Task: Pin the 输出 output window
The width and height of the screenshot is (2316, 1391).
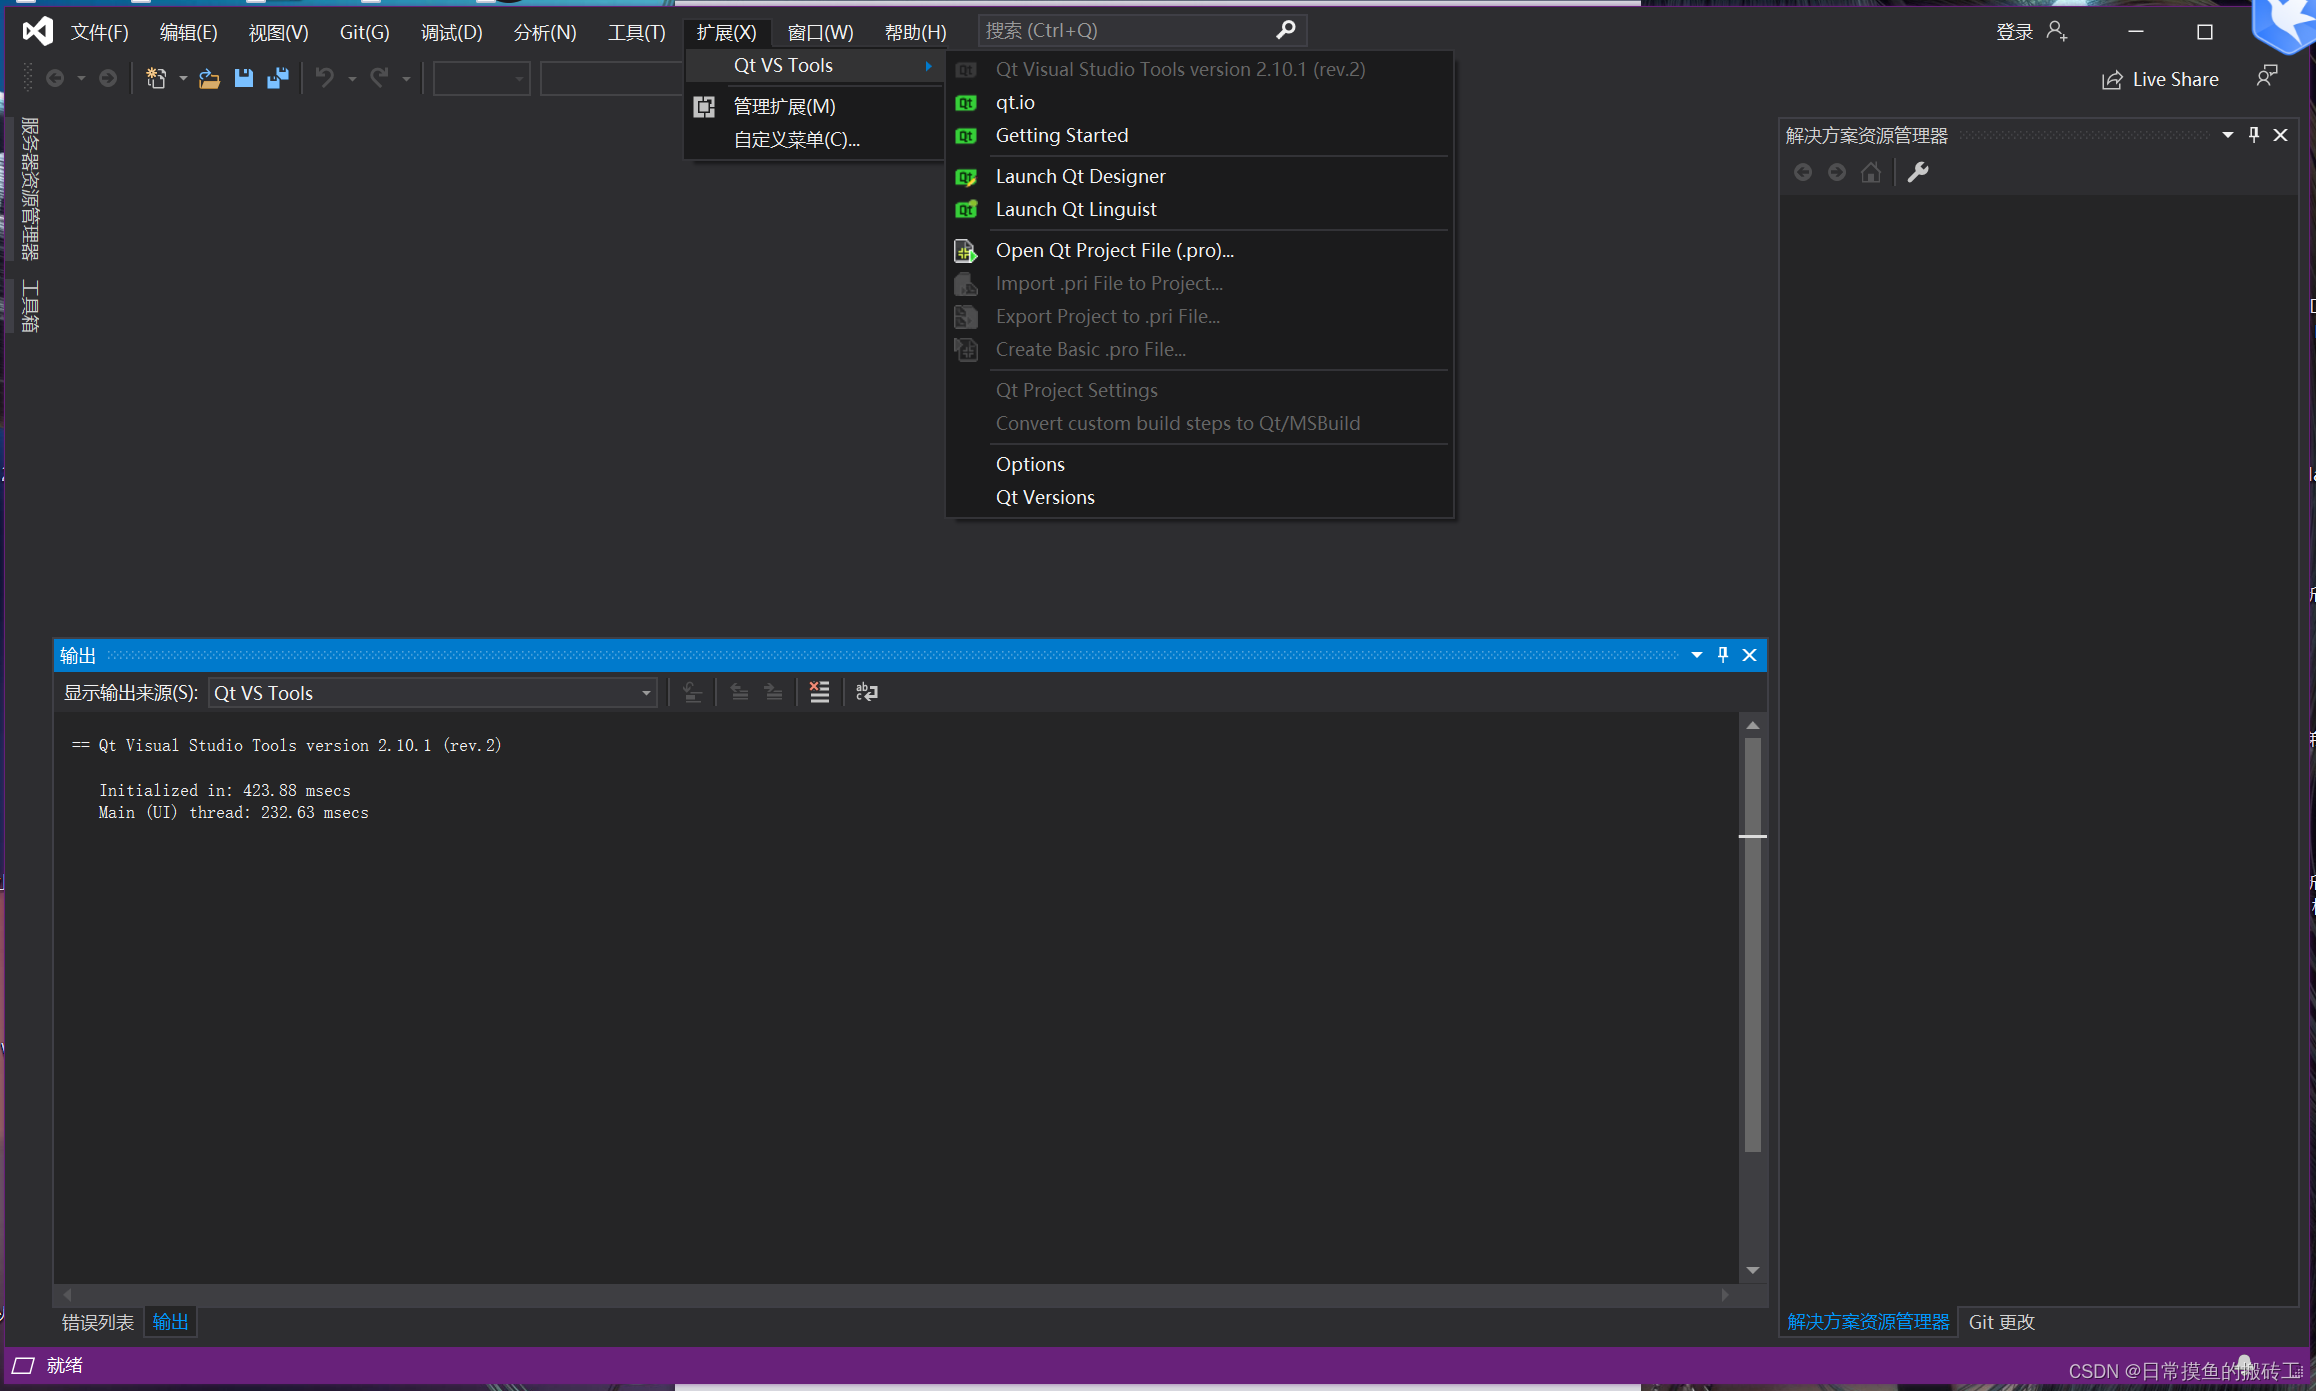Action: point(1722,655)
